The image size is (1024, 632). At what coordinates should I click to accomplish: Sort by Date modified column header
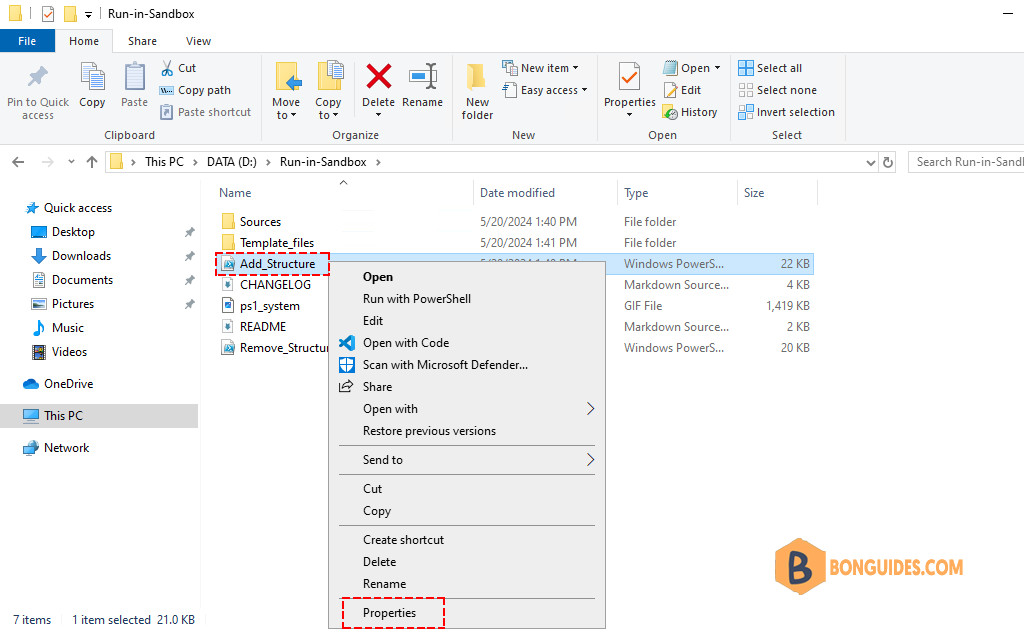click(517, 193)
